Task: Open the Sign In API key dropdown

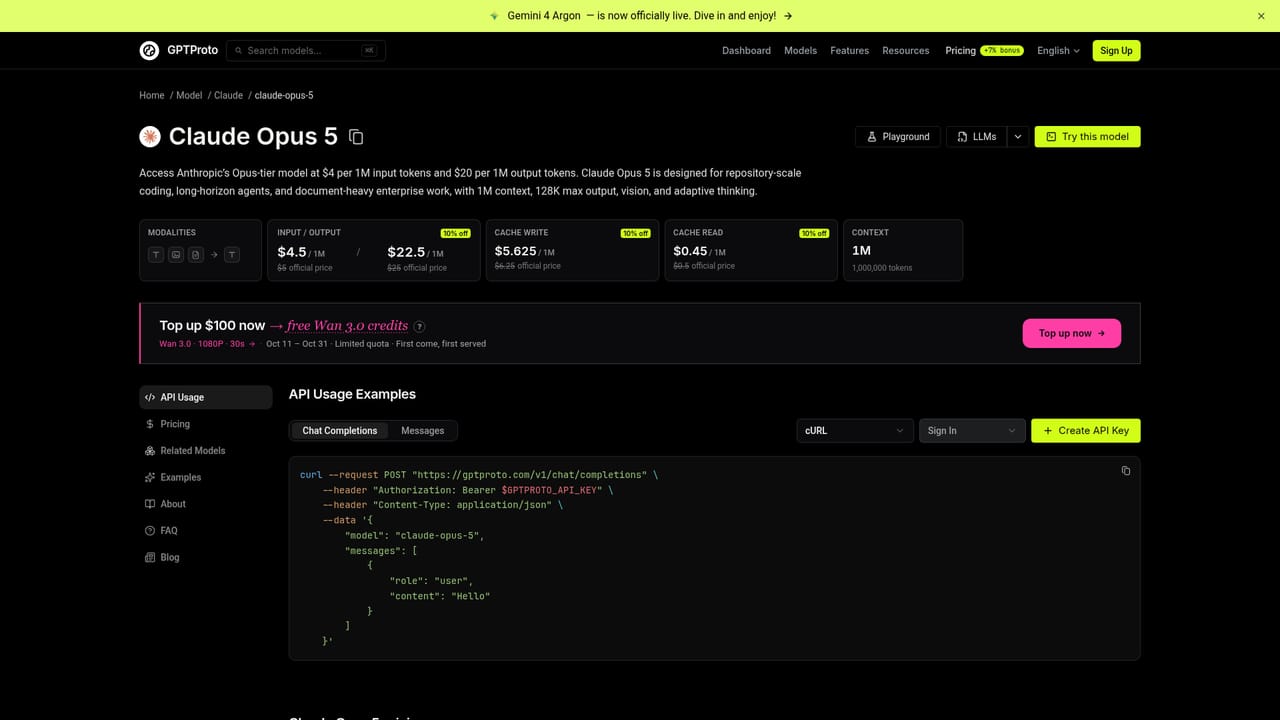Action: tap(972, 431)
